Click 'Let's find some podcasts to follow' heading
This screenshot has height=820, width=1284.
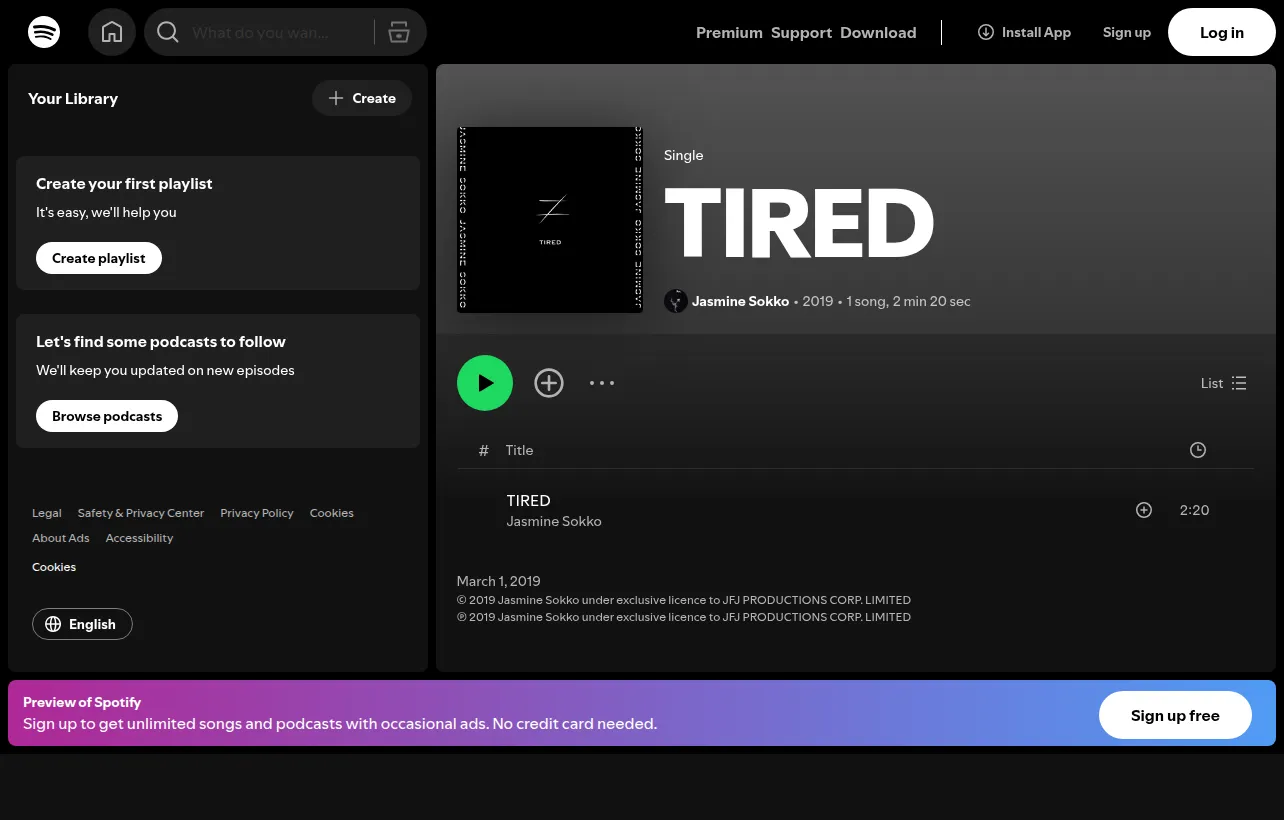(x=161, y=342)
